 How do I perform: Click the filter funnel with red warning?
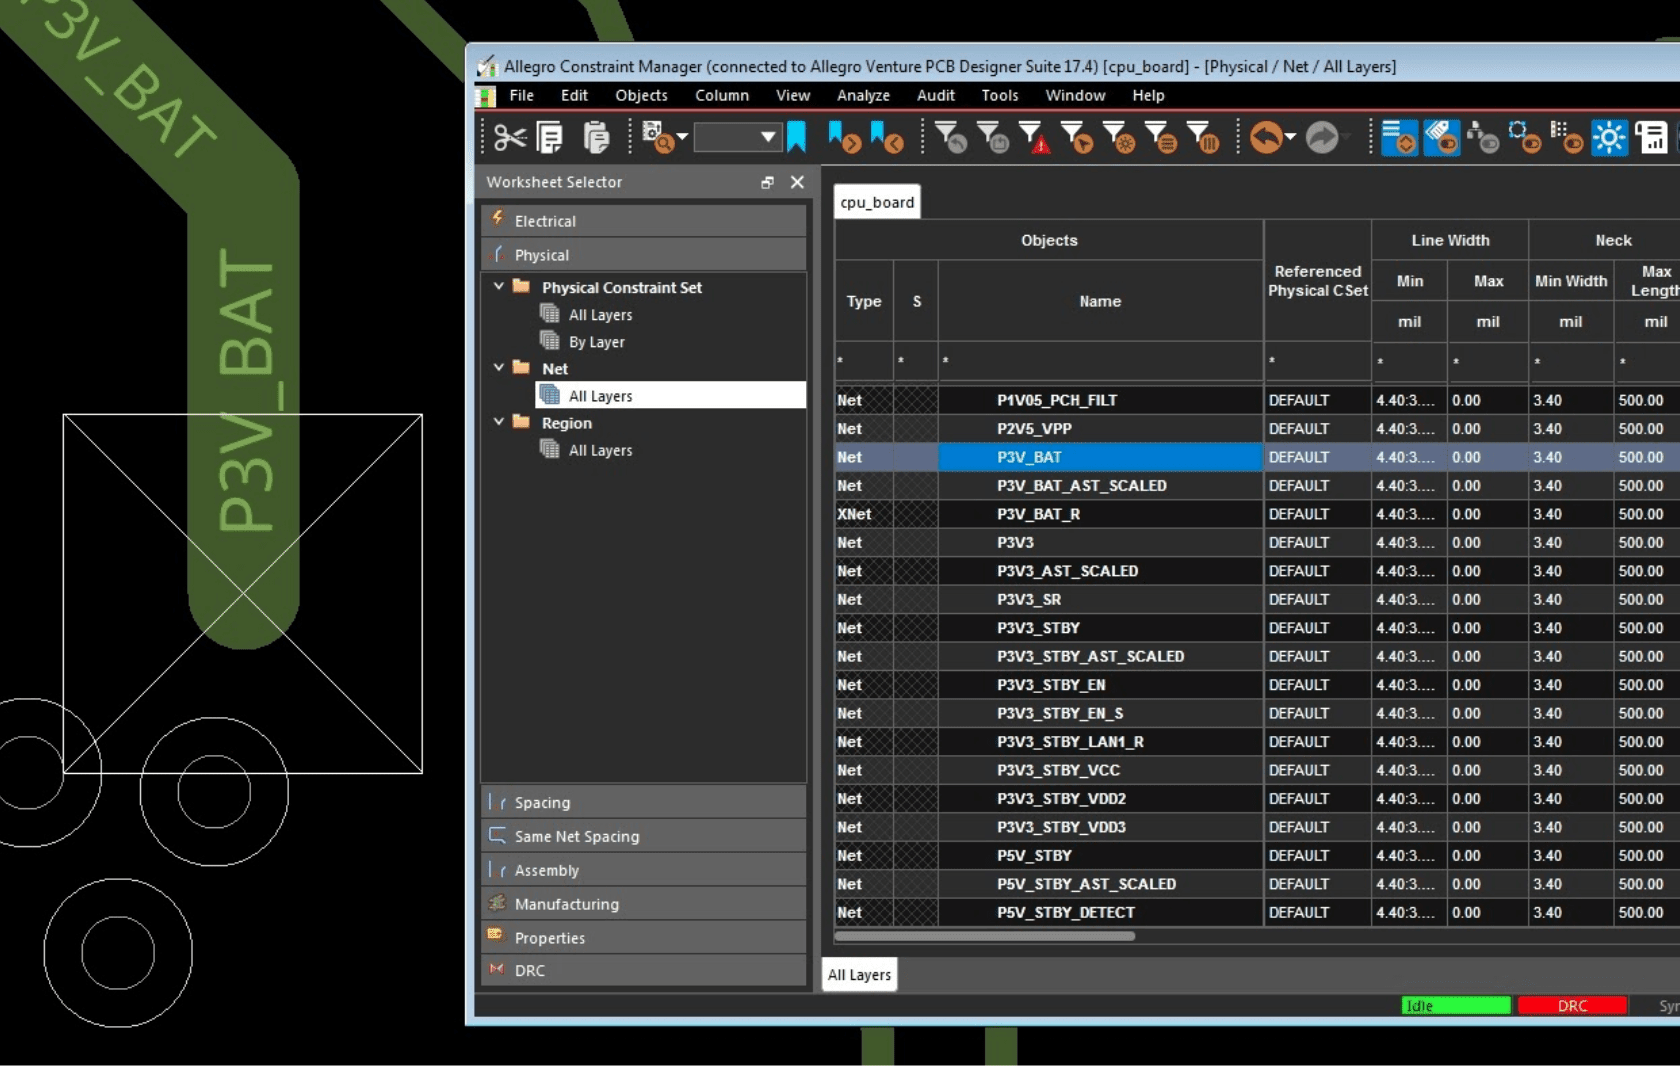[1035, 137]
